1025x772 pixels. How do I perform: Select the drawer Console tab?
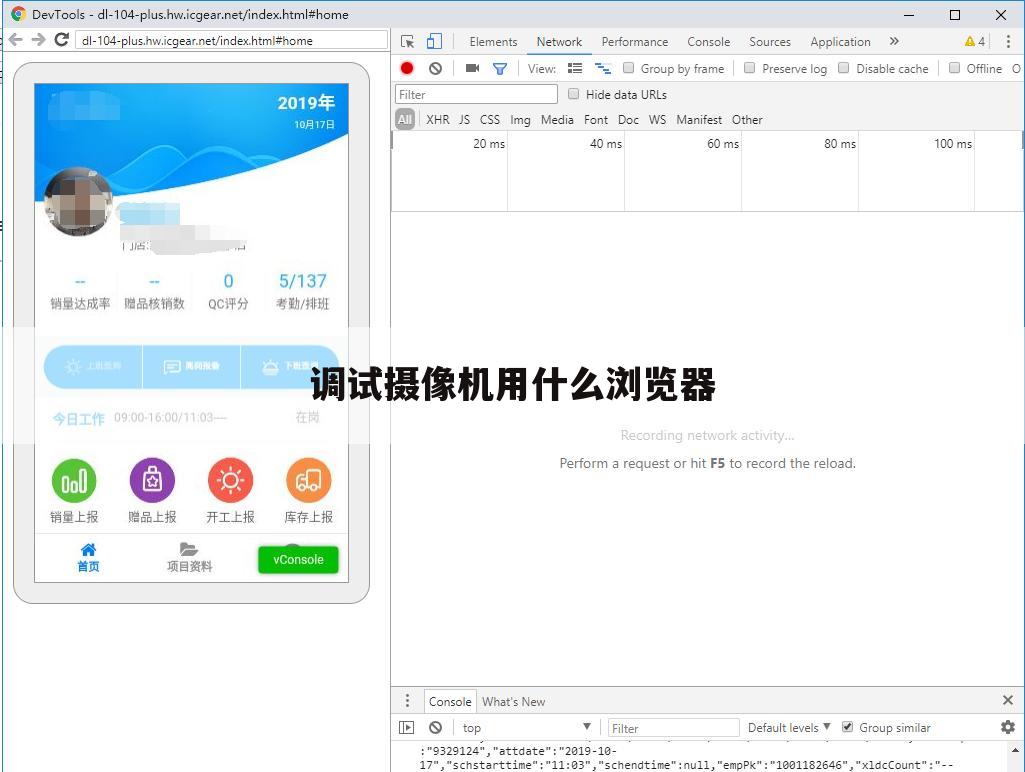[x=450, y=701]
